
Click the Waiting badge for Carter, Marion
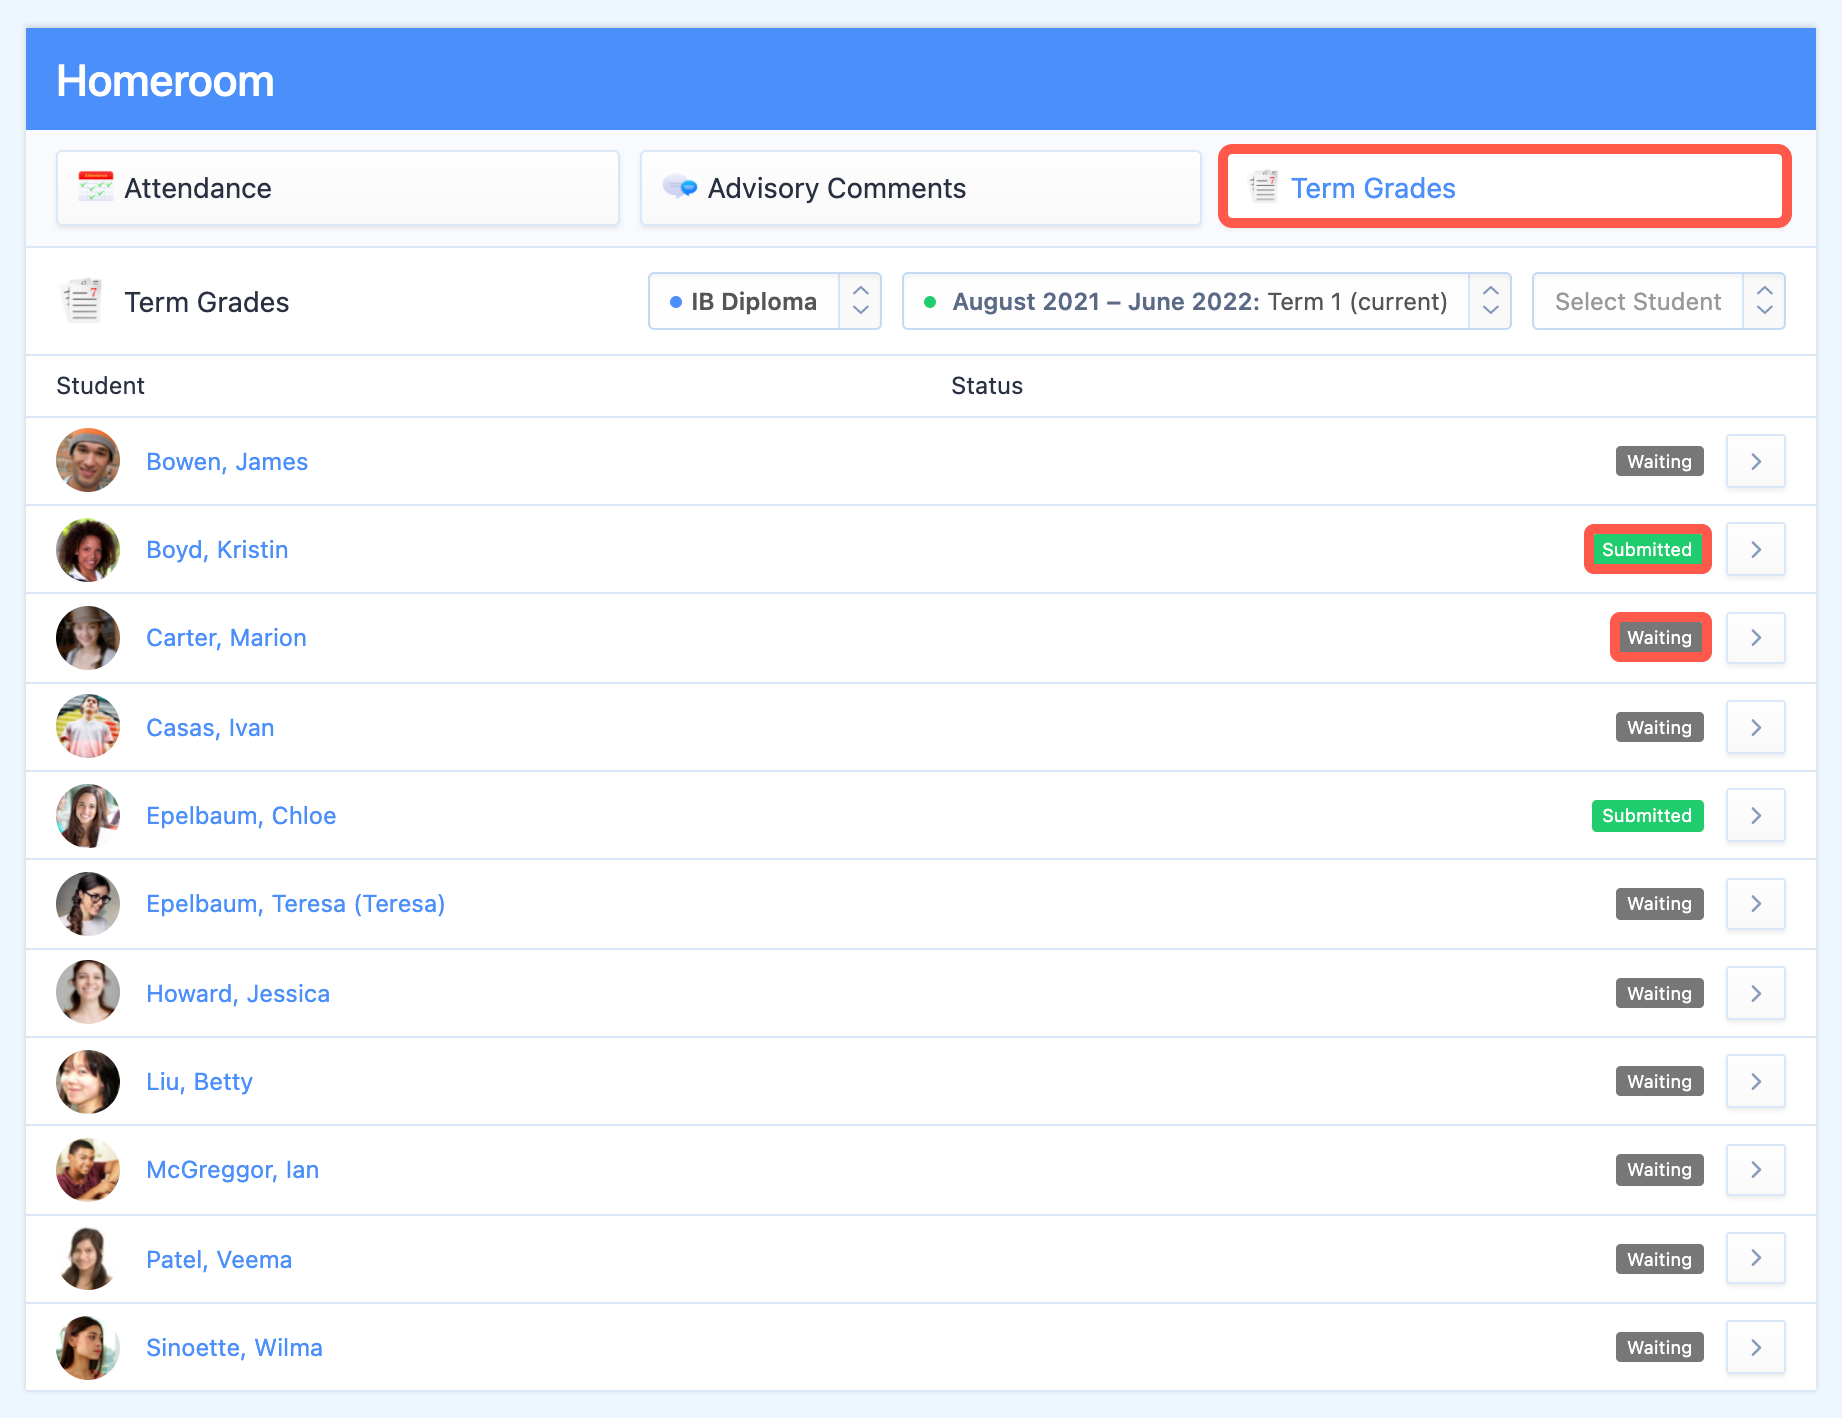pos(1659,637)
